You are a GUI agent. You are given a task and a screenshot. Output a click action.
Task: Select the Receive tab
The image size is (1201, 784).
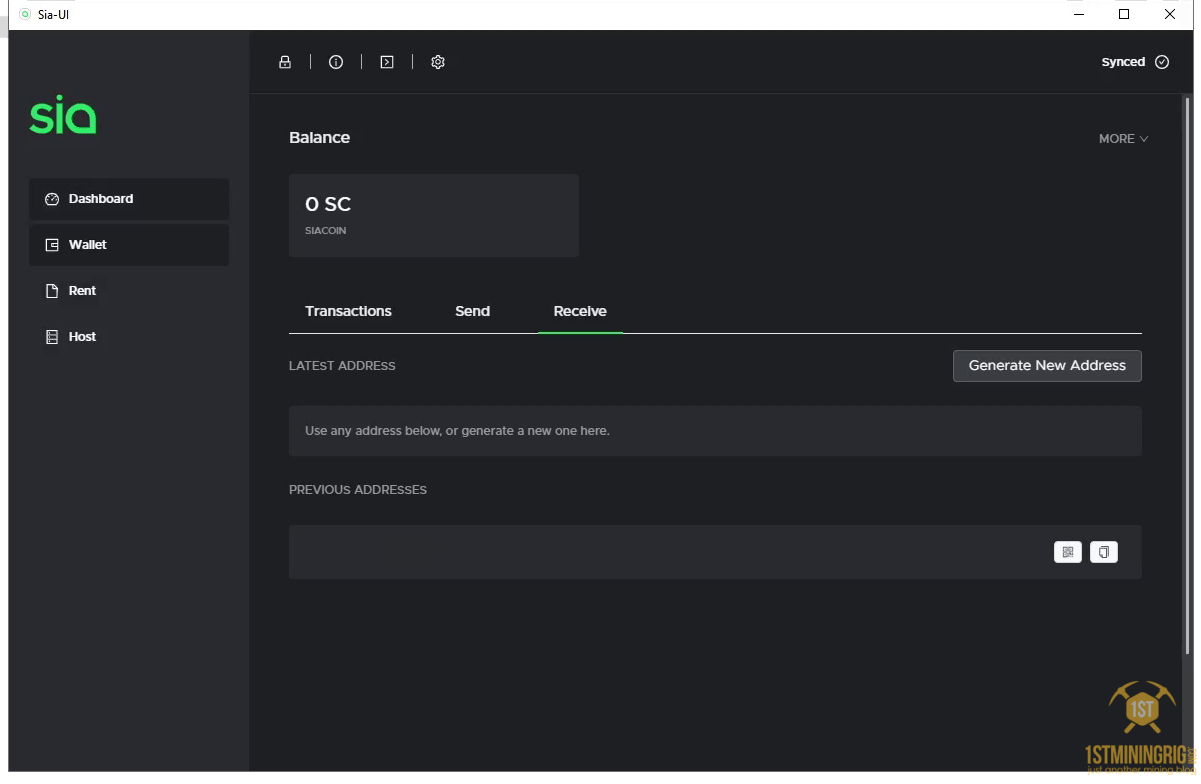(x=580, y=311)
